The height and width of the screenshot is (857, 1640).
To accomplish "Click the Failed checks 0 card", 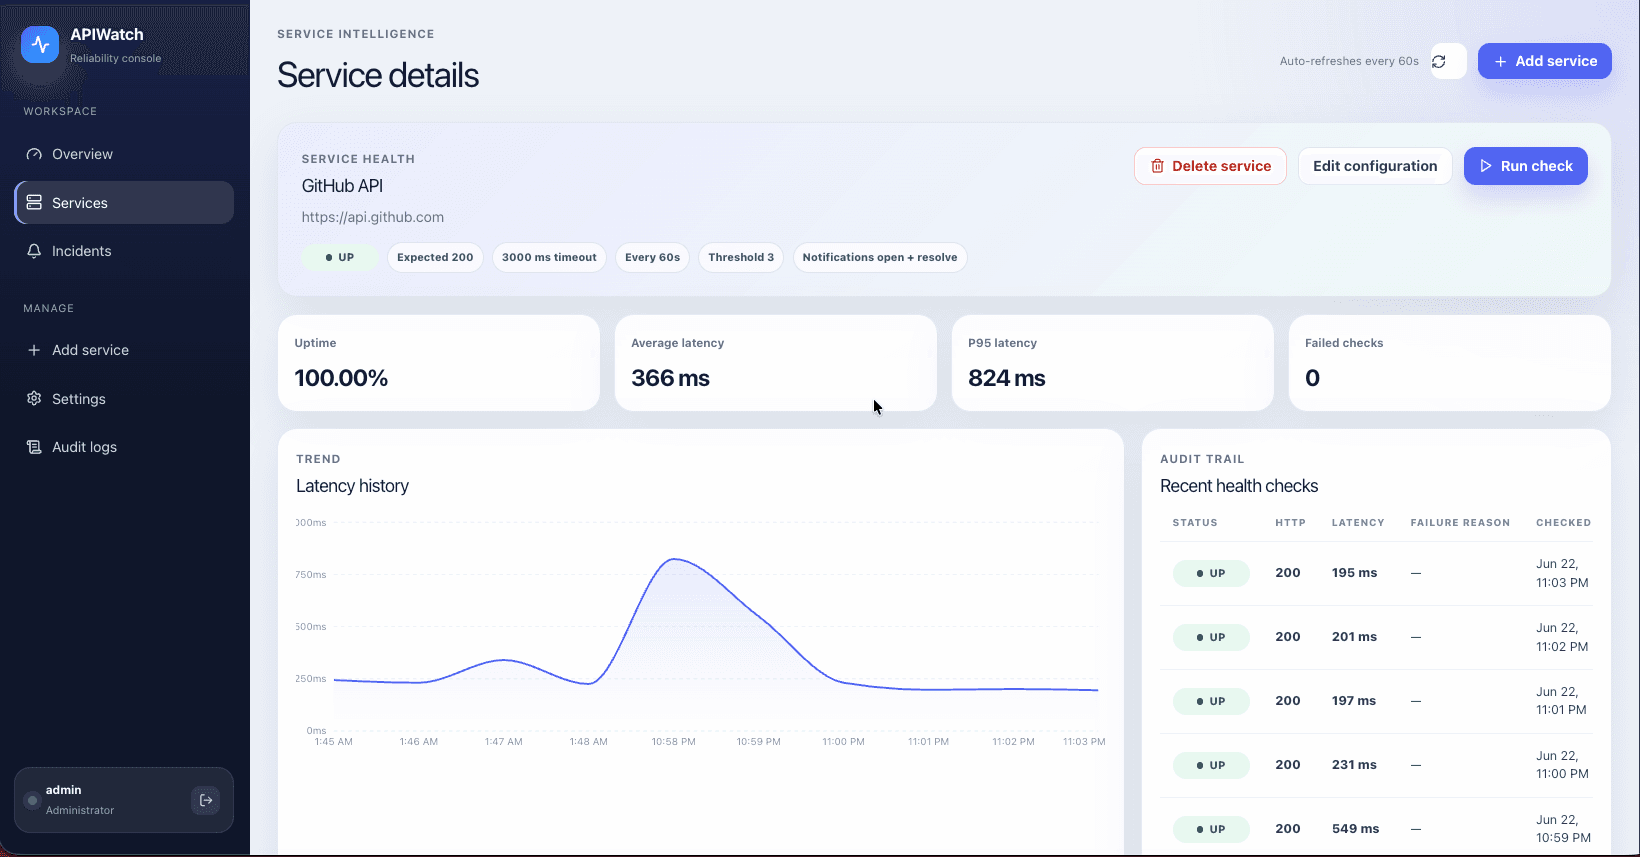I will [x=1449, y=363].
